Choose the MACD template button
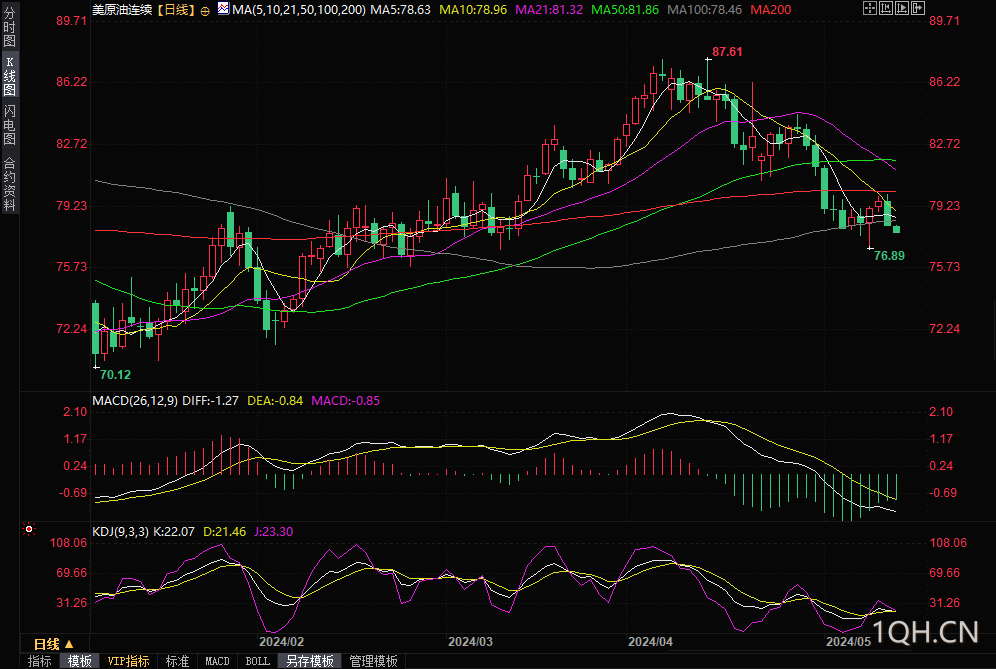The height and width of the screenshot is (669, 996). (217, 661)
